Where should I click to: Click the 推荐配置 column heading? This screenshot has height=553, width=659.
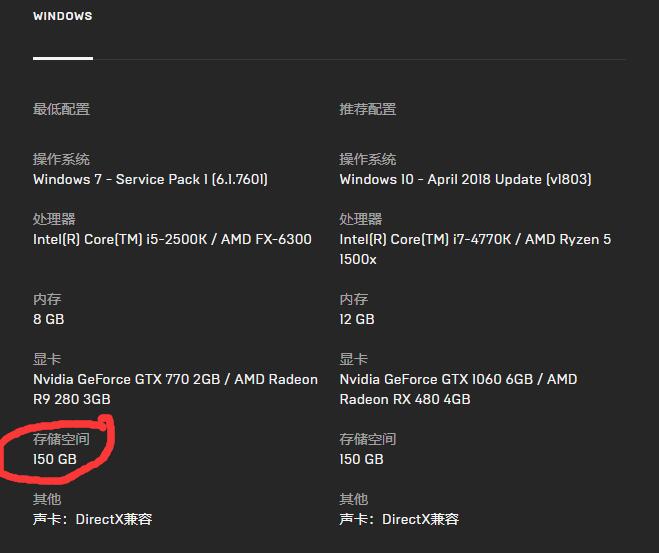pyautogui.click(x=367, y=109)
